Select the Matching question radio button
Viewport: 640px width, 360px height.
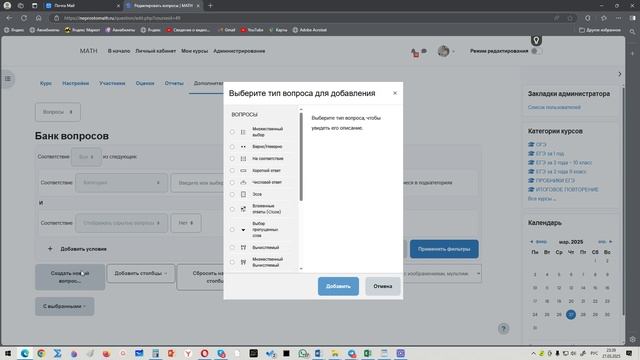point(232,158)
